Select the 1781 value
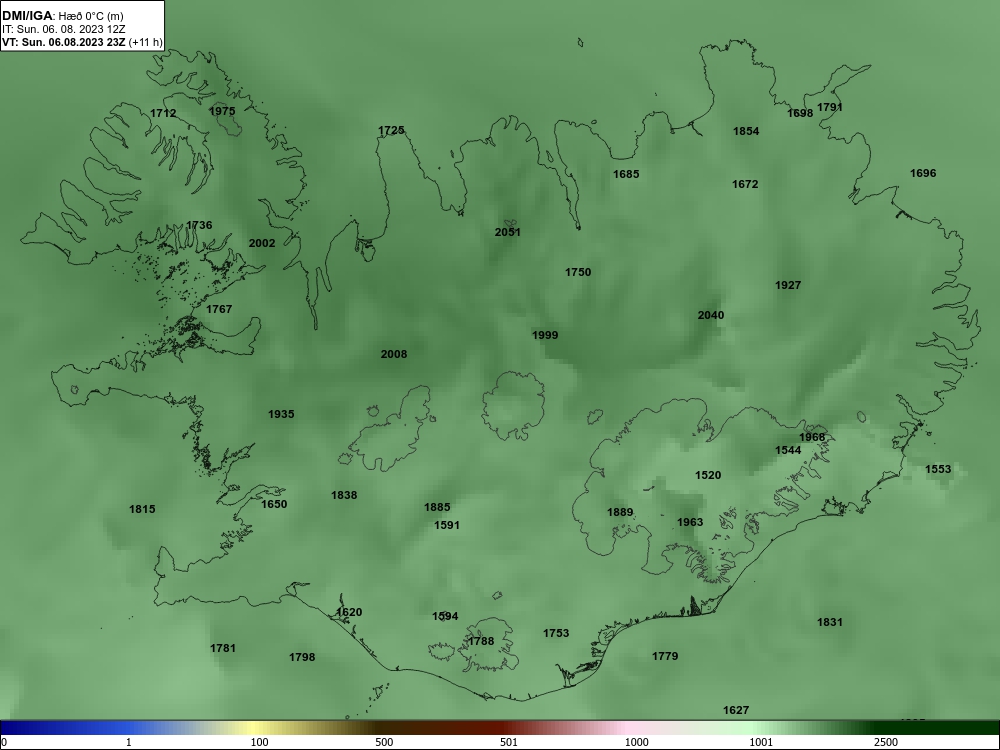Screen dimensions: 1000x750 223,649
